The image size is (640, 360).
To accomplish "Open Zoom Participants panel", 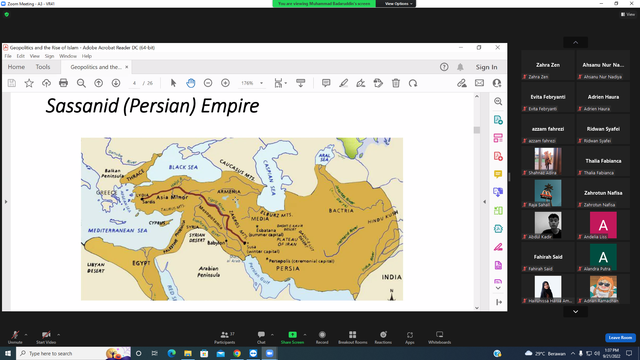I will [224, 338].
